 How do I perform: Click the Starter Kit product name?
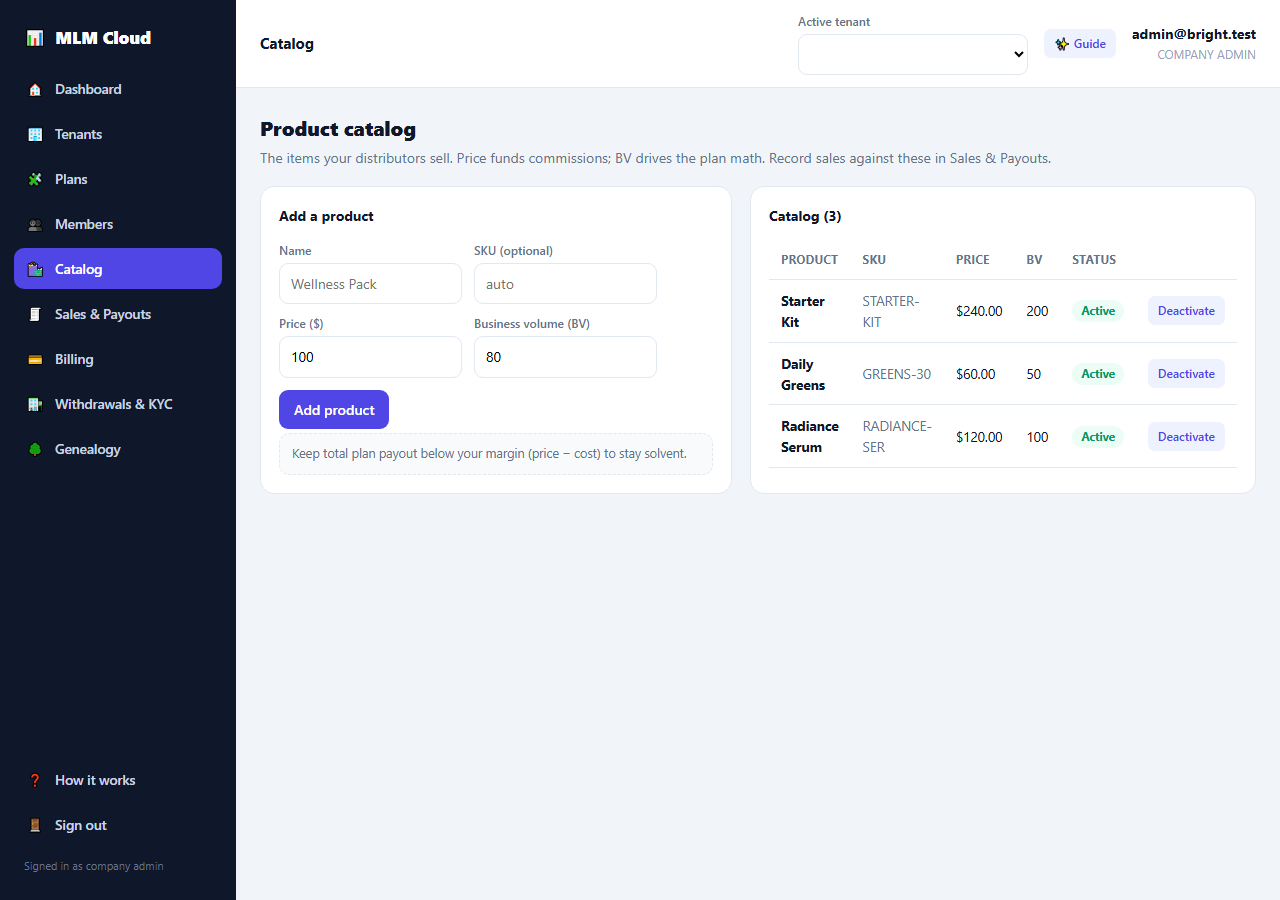tap(803, 312)
